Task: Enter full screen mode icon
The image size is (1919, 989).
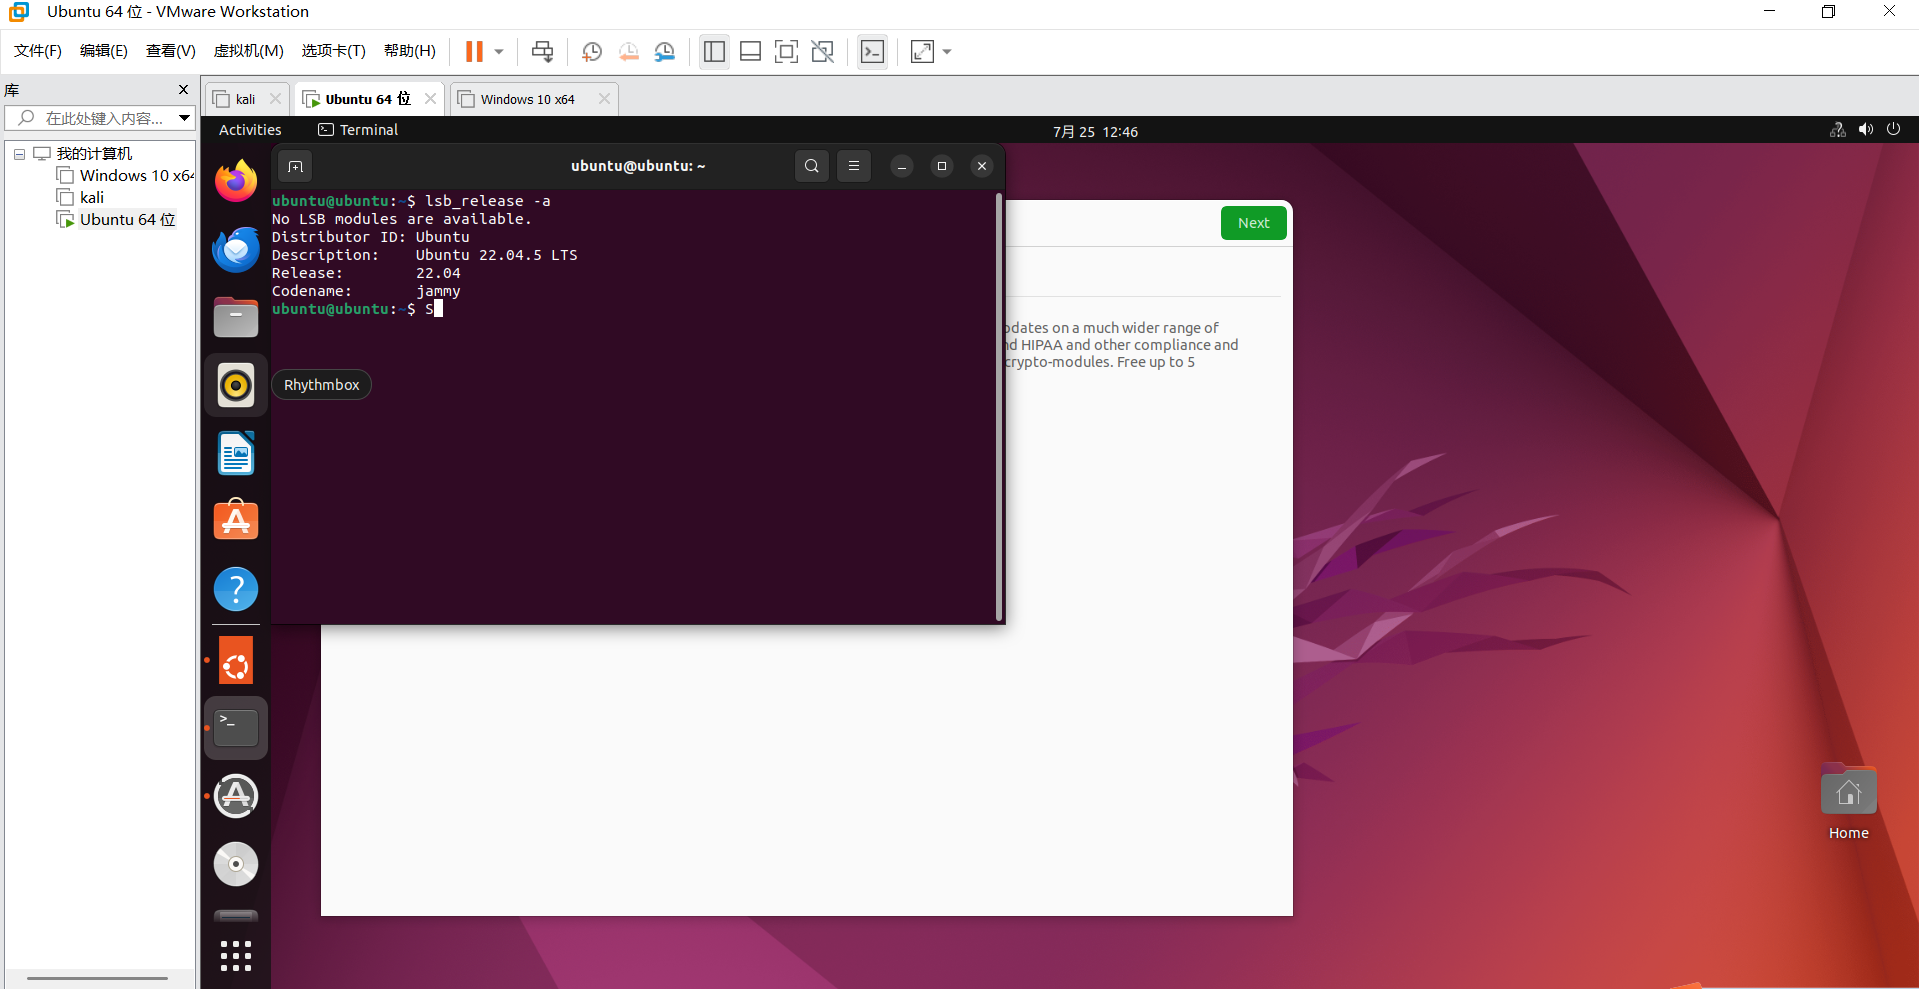Action: (x=787, y=52)
